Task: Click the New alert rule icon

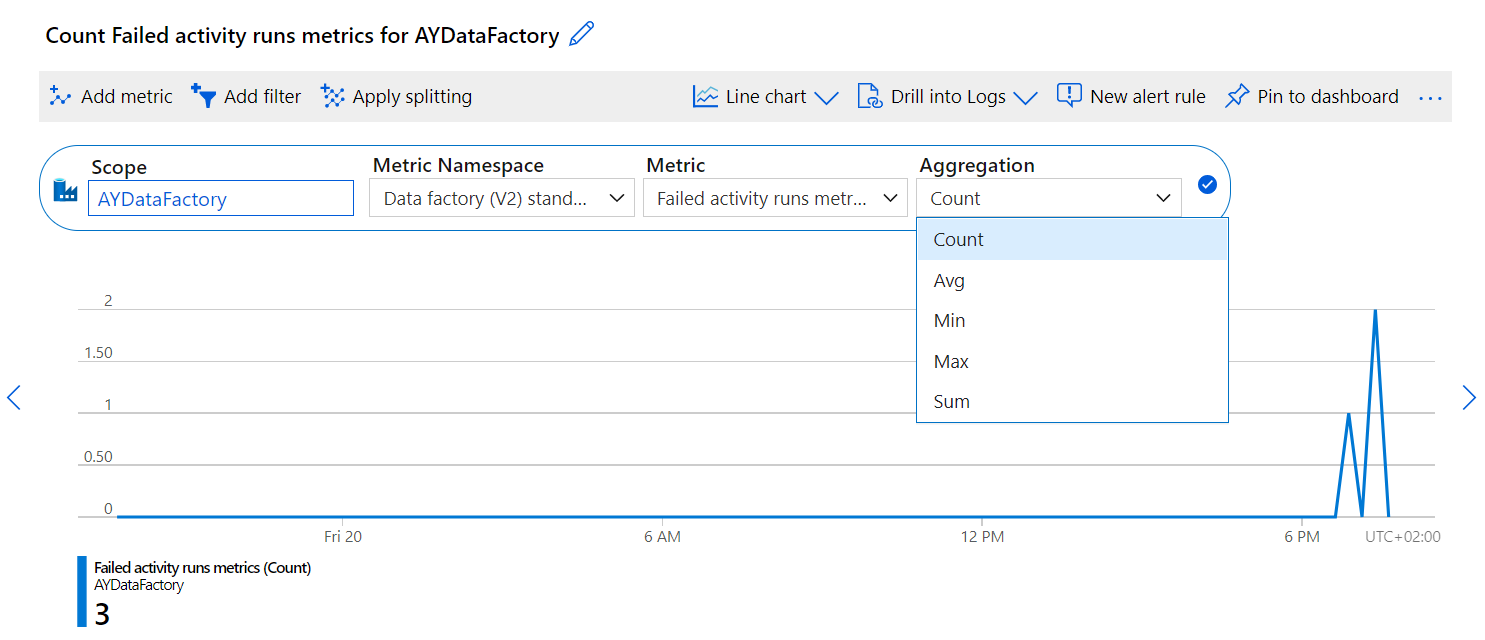Action: coord(1069,96)
